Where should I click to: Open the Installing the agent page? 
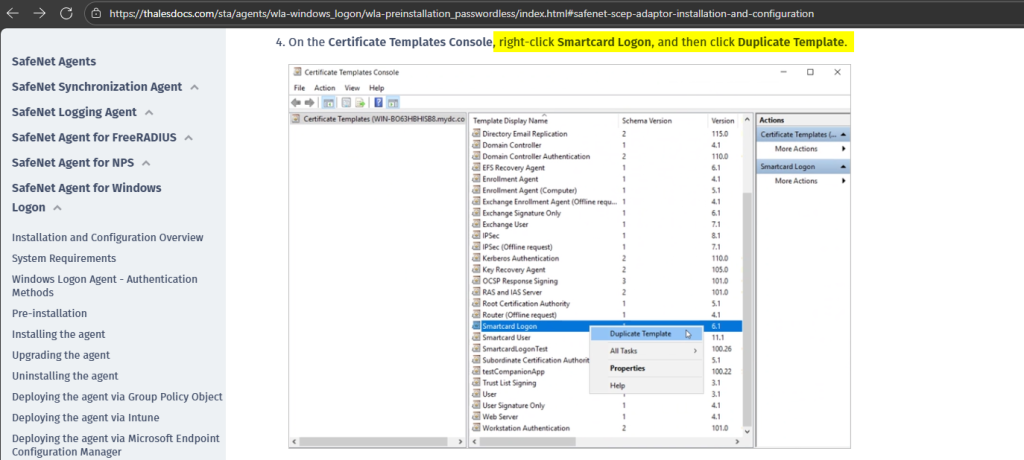(x=58, y=334)
